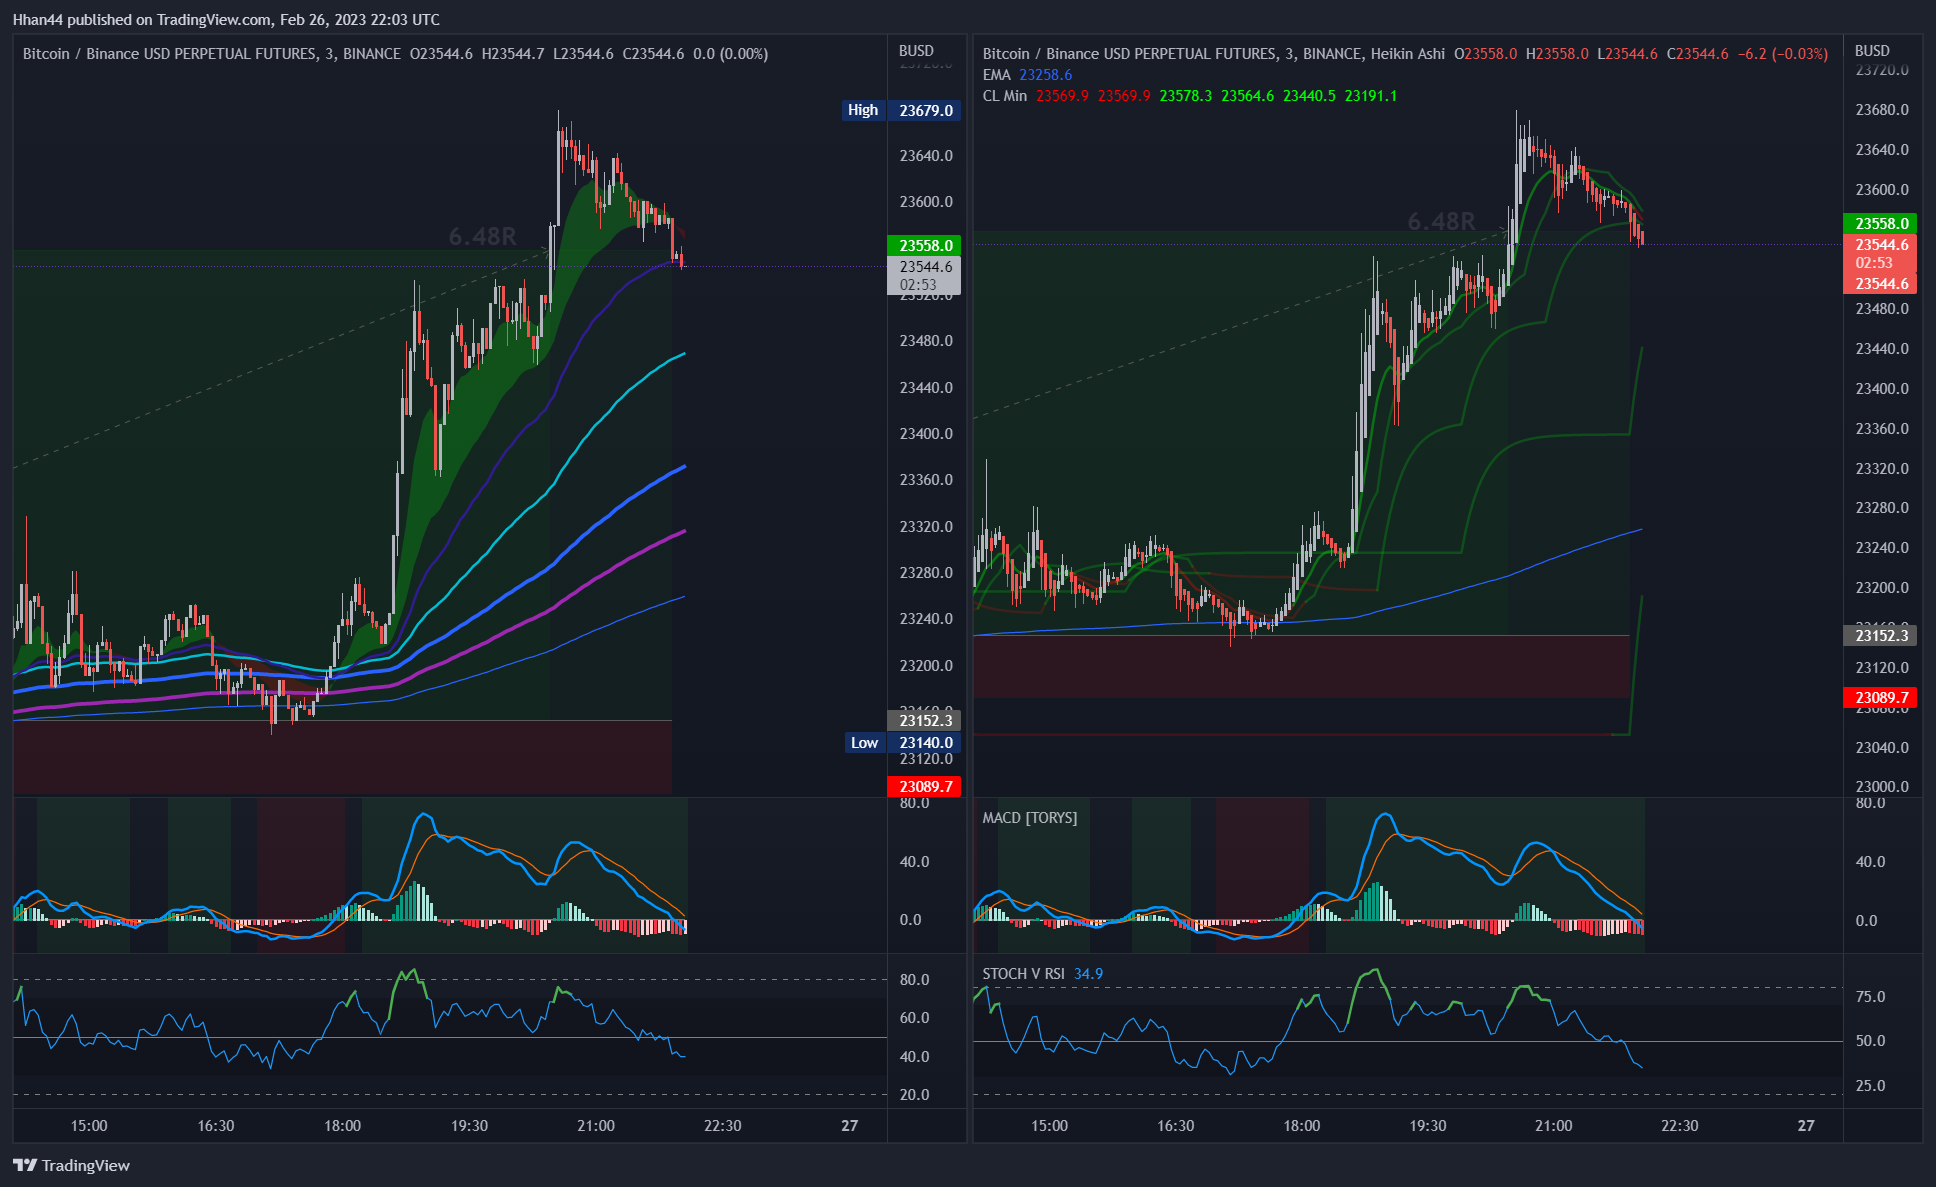Click the 75.0 level on STOCH V RSI axis
This screenshot has width=1936, height=1187.
coord(1870,997)
